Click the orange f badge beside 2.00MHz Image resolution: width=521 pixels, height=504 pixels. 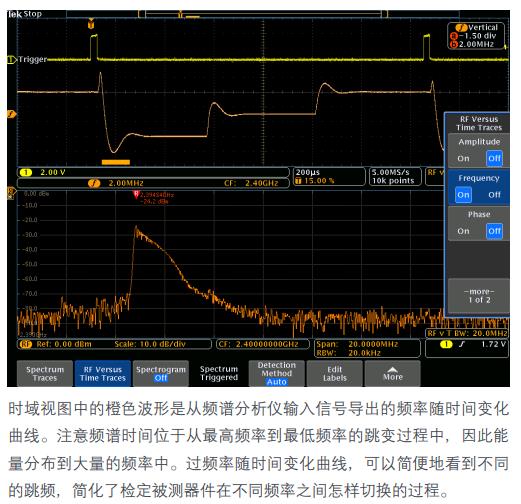tap(94, 183)
